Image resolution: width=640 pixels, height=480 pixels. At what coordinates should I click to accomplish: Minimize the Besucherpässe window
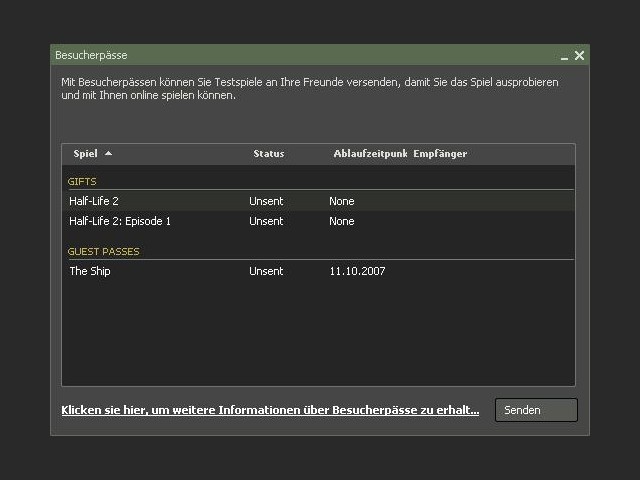[564, 56]
